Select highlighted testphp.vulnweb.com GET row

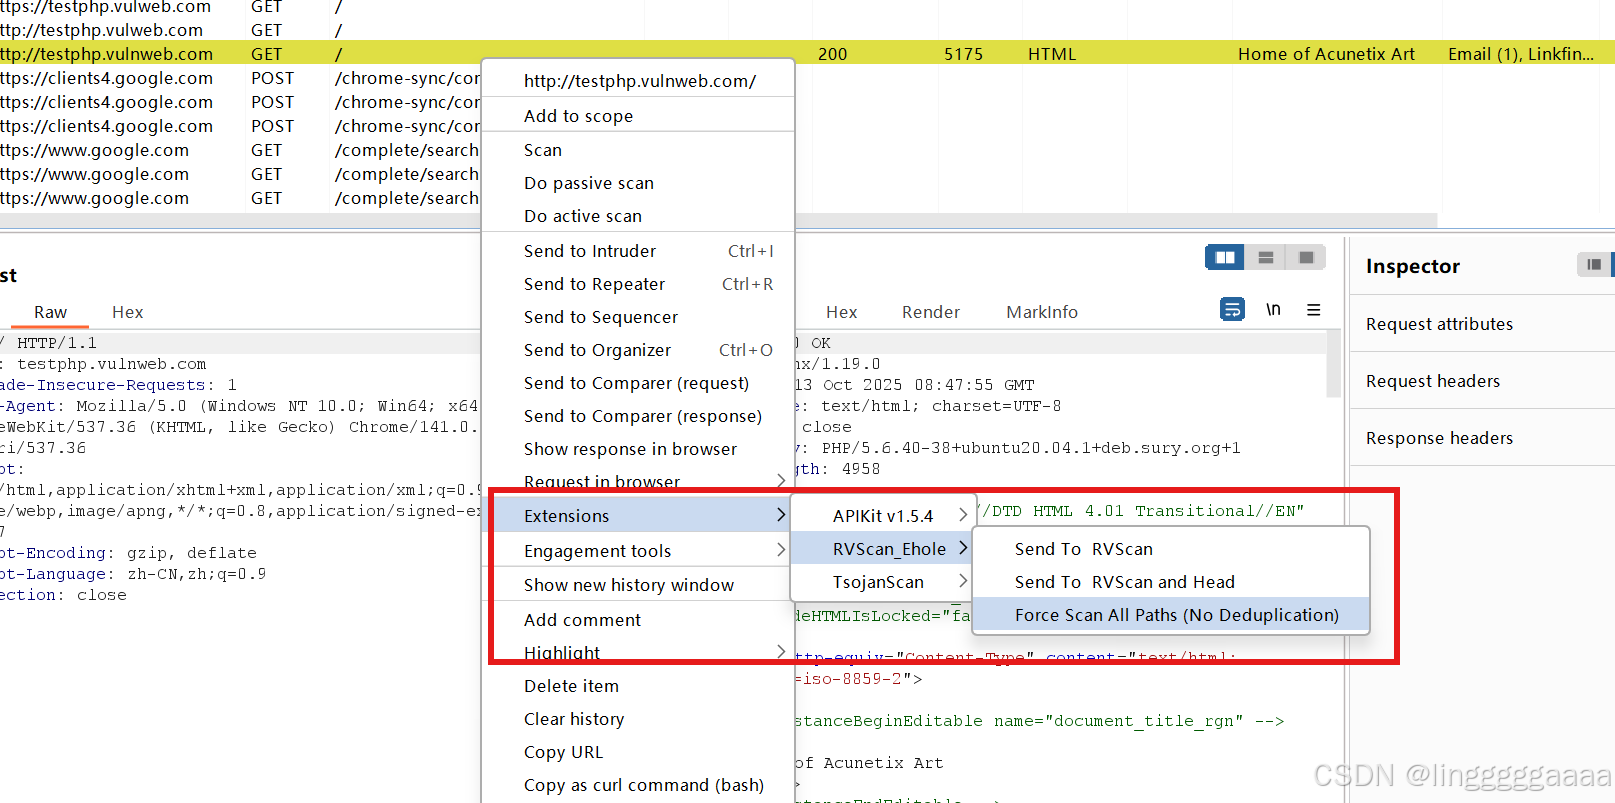click(x=807, y=53)
